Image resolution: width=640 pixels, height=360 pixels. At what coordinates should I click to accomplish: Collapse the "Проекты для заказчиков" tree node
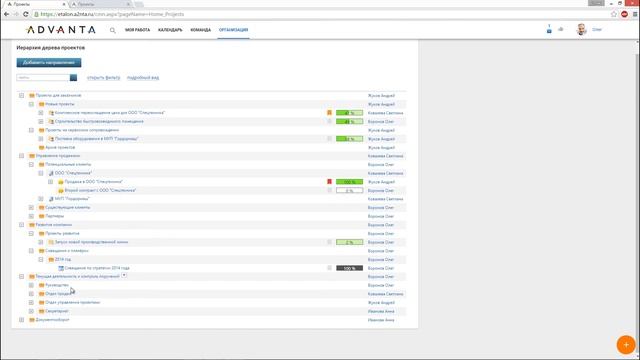(x=22, y=96)
